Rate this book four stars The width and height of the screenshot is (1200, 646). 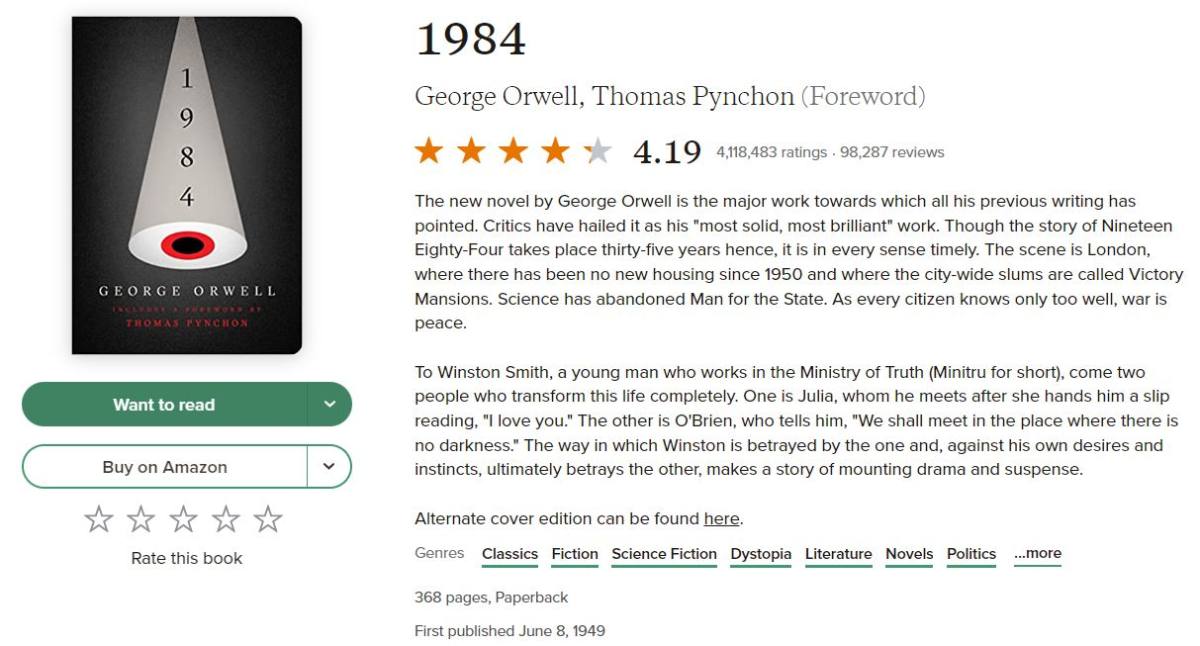click(226, 519)
